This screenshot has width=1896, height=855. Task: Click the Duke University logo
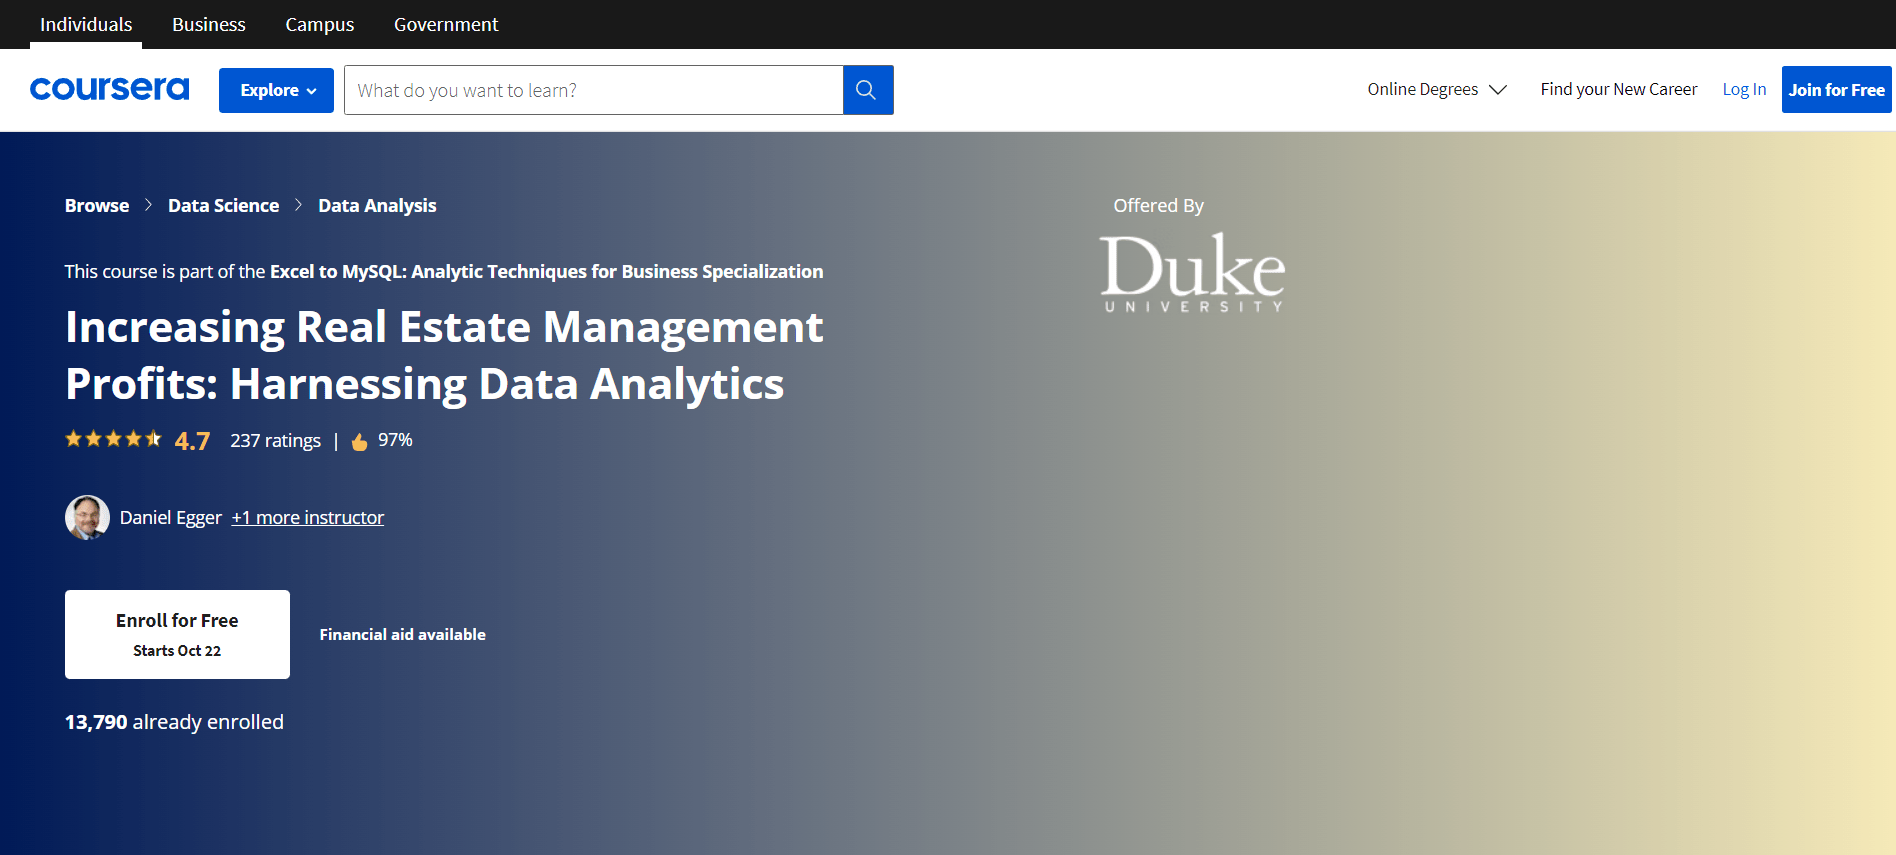coord(1191,272)
